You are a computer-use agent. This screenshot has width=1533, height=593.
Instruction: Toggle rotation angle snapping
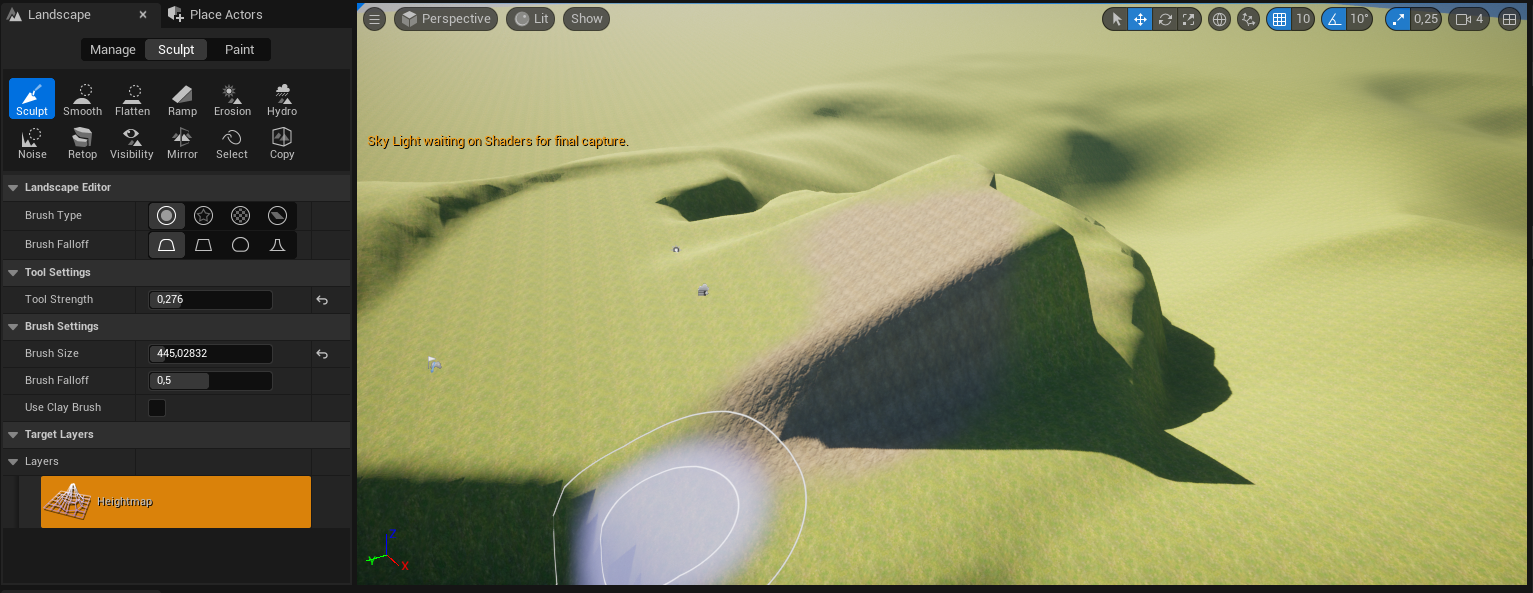1334,19
